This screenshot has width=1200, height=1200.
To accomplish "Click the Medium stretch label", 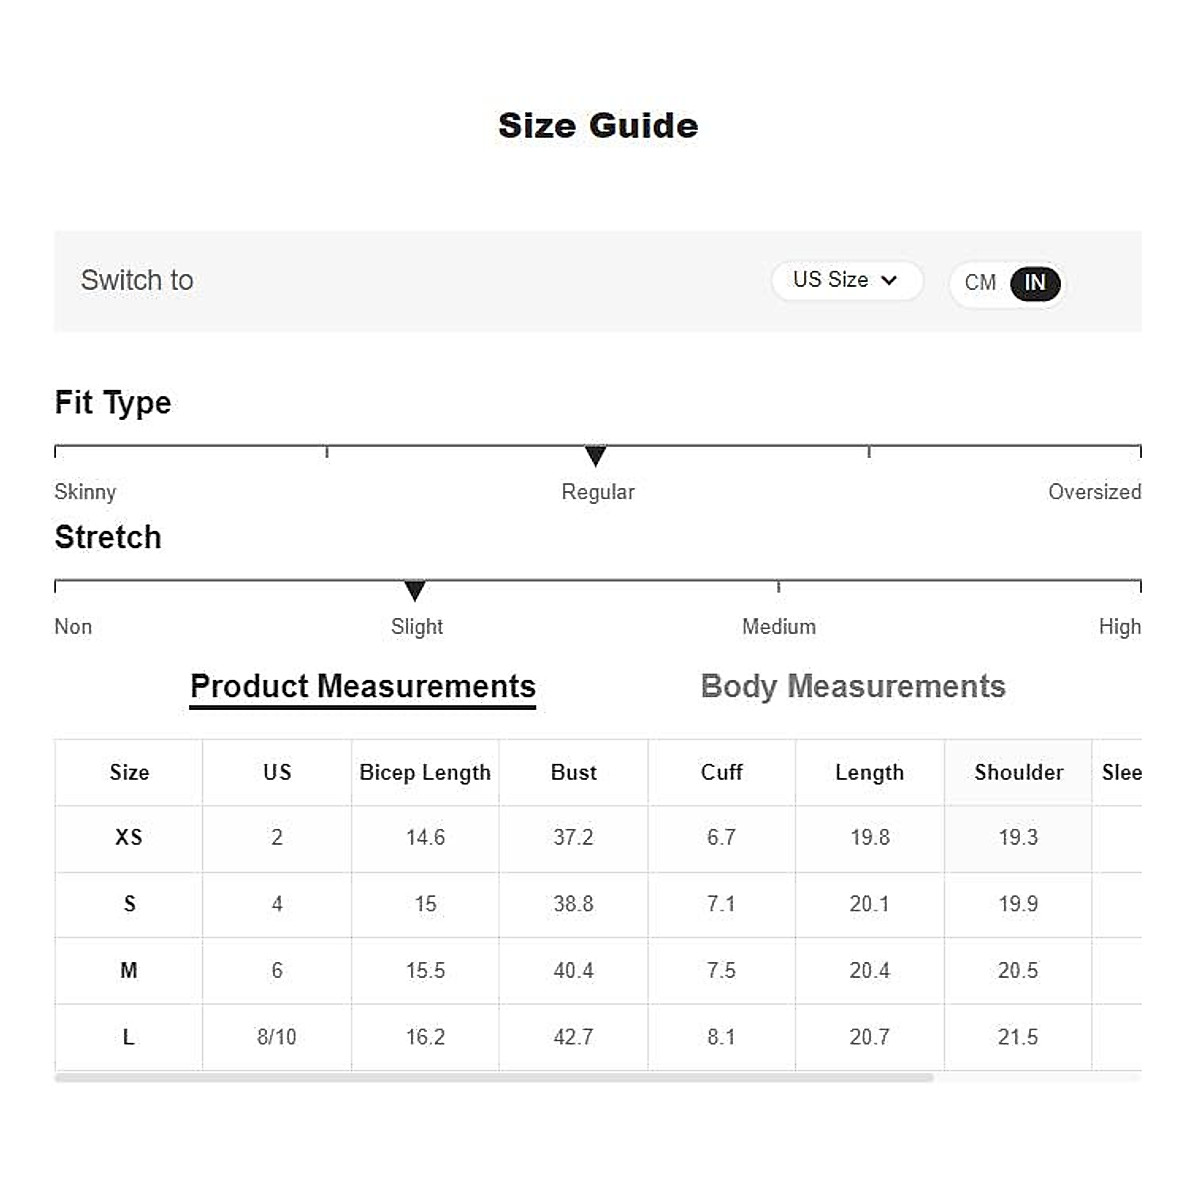I will [x=779, y=627].
